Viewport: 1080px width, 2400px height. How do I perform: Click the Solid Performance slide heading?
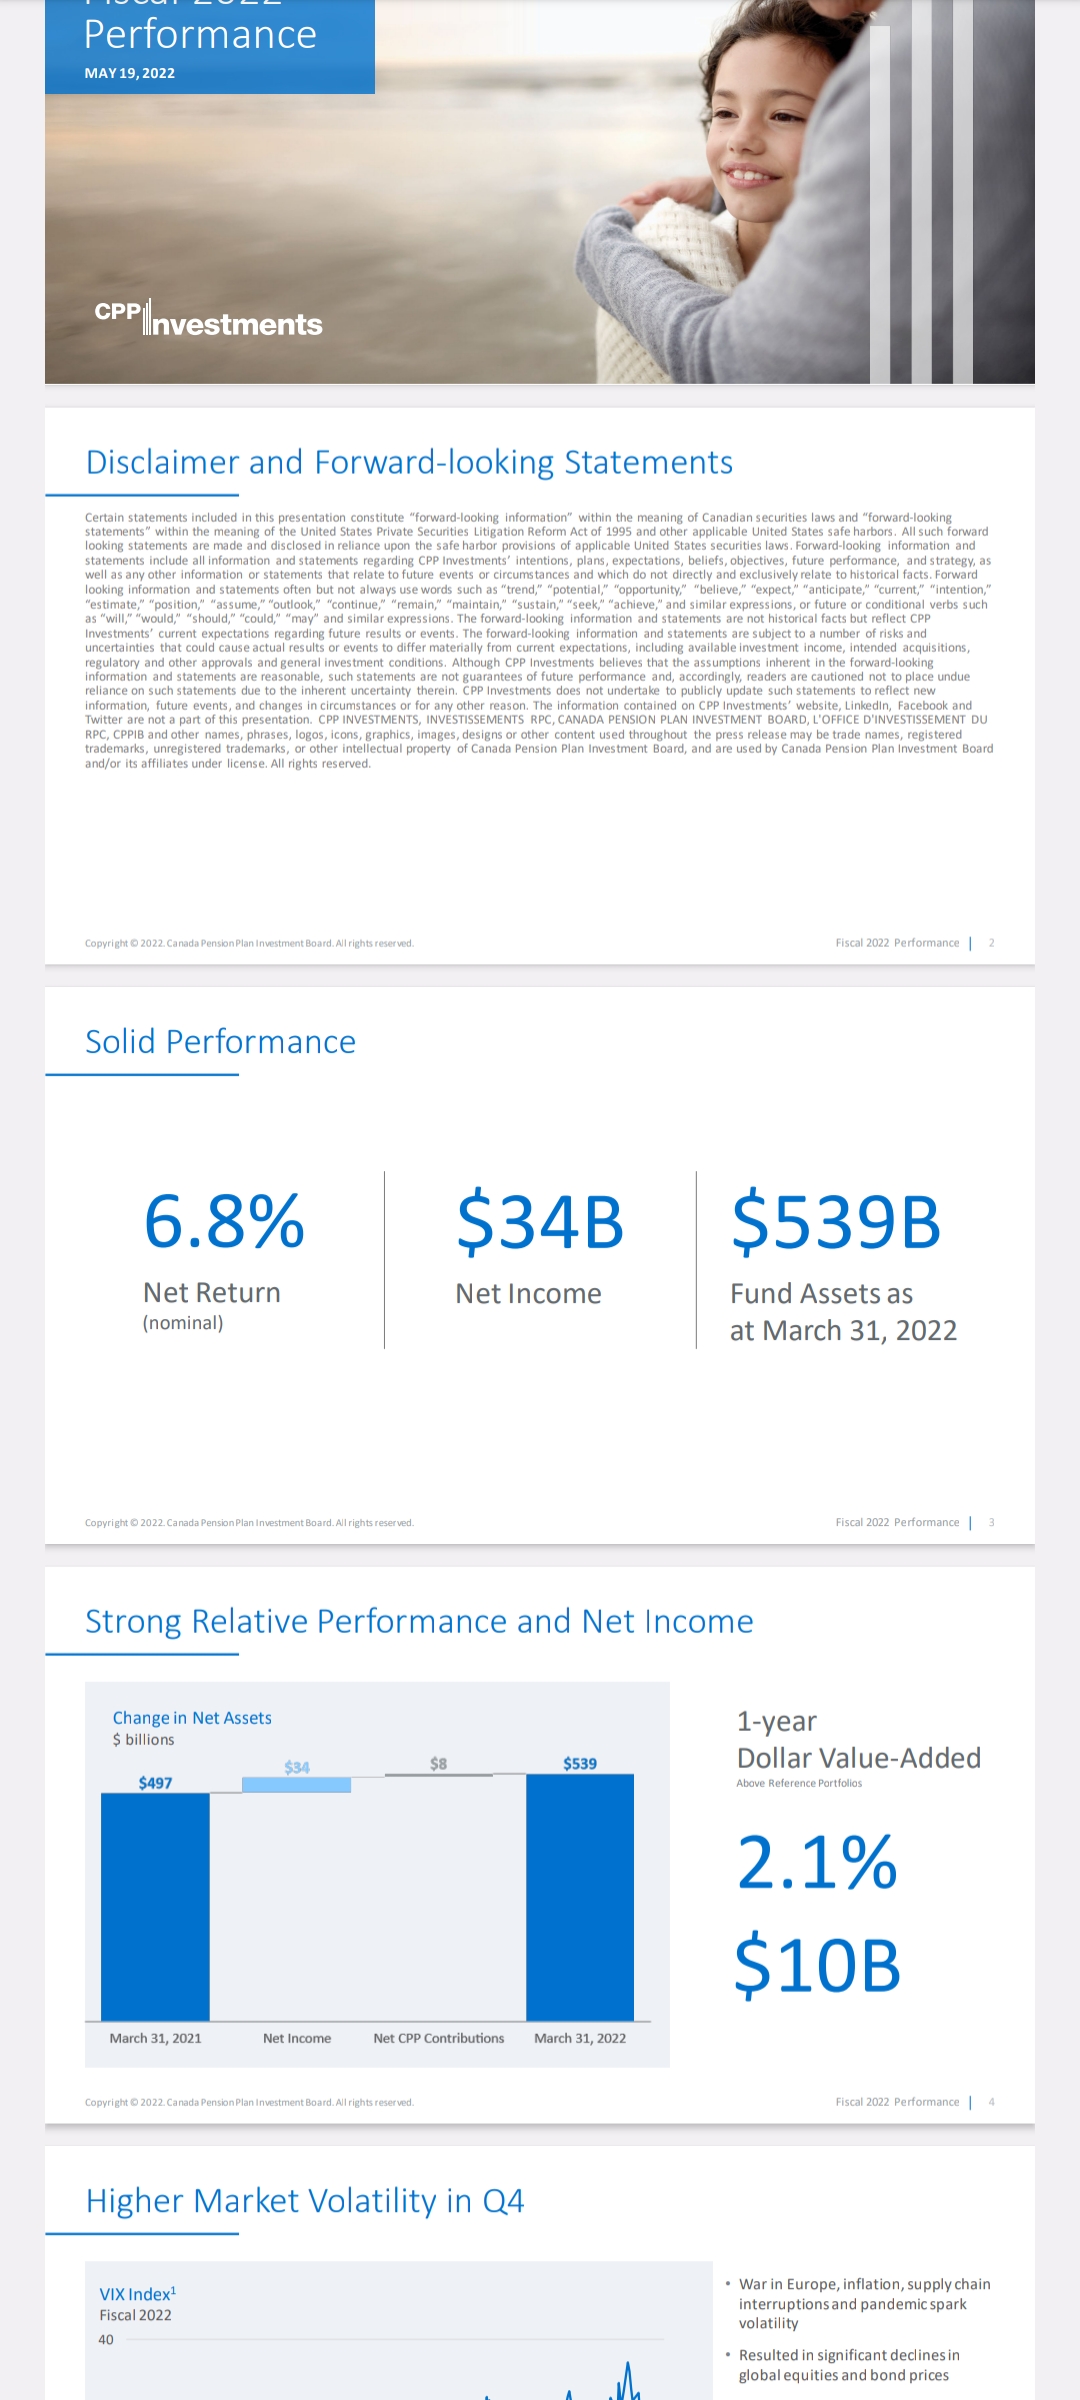tap(220, 1042)
